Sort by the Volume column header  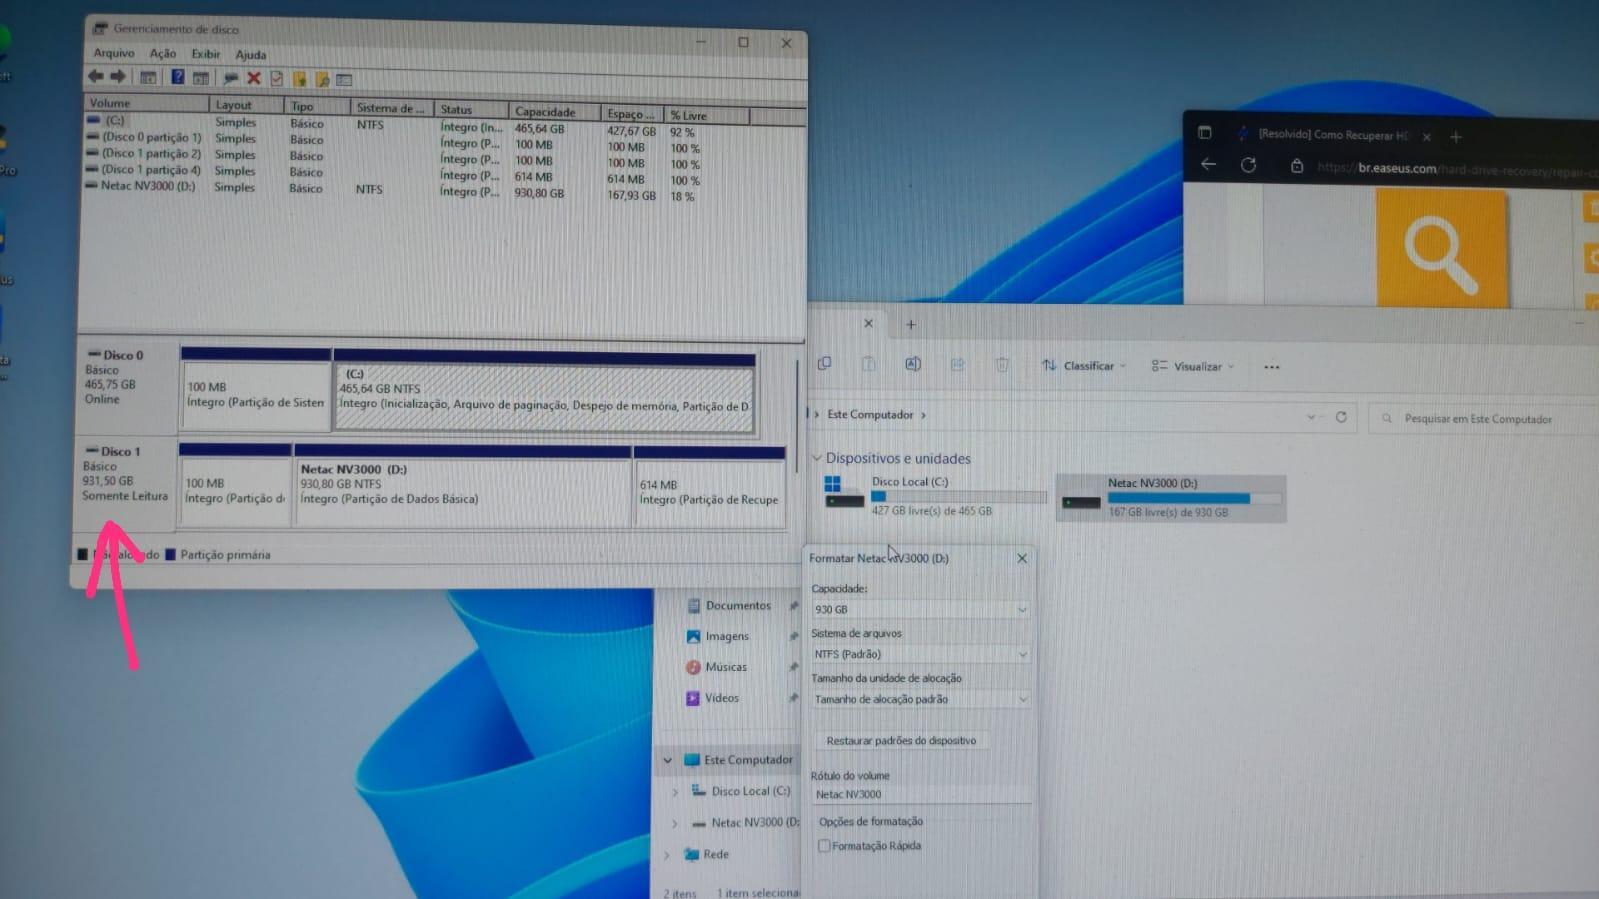pyautogui.click(x=146, y=103)
